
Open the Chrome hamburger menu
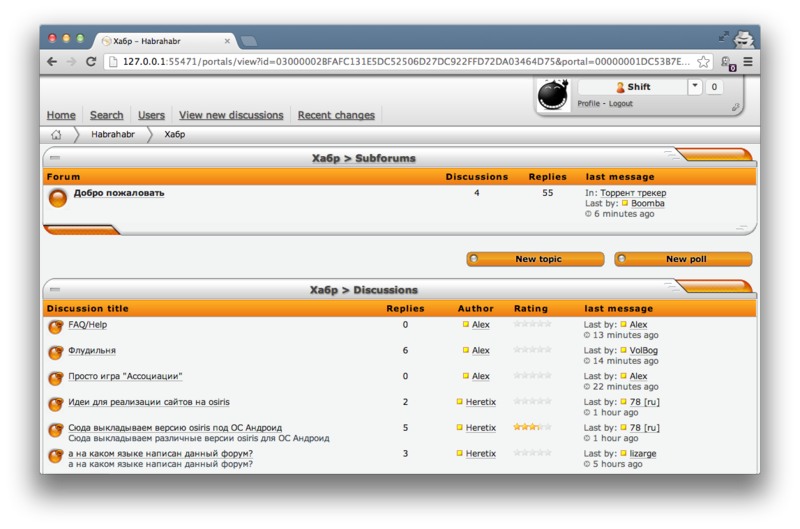click(x=747, y=62)
